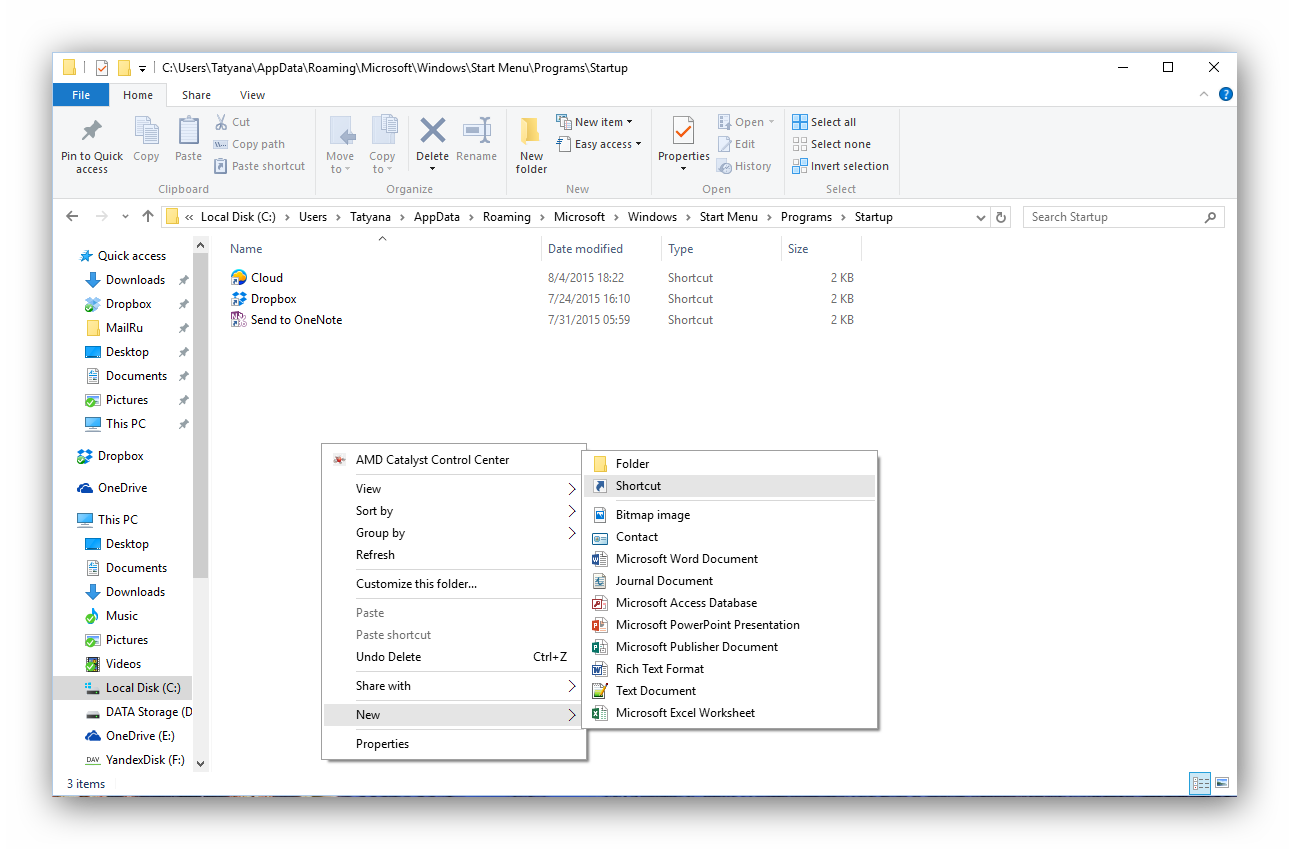This screenshot has width=1289, height=849.
Task: Open Help with the question mark icon
Action: click(x=1226, y=94)
